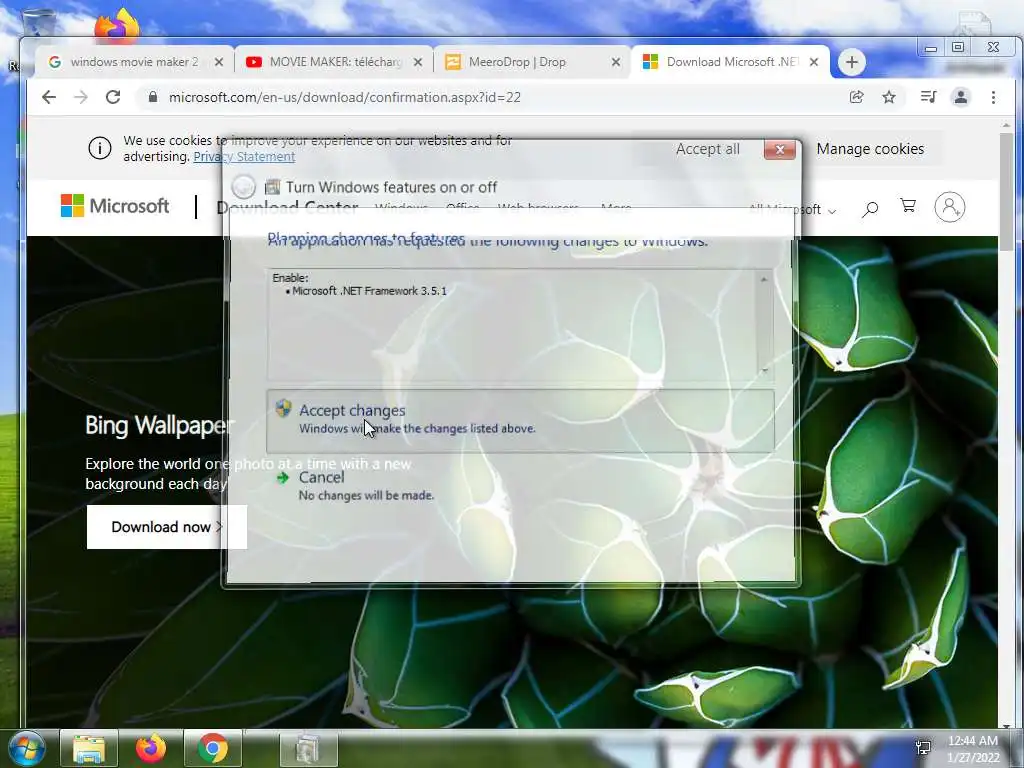Open the media control playlist icon

coord(928,97)
